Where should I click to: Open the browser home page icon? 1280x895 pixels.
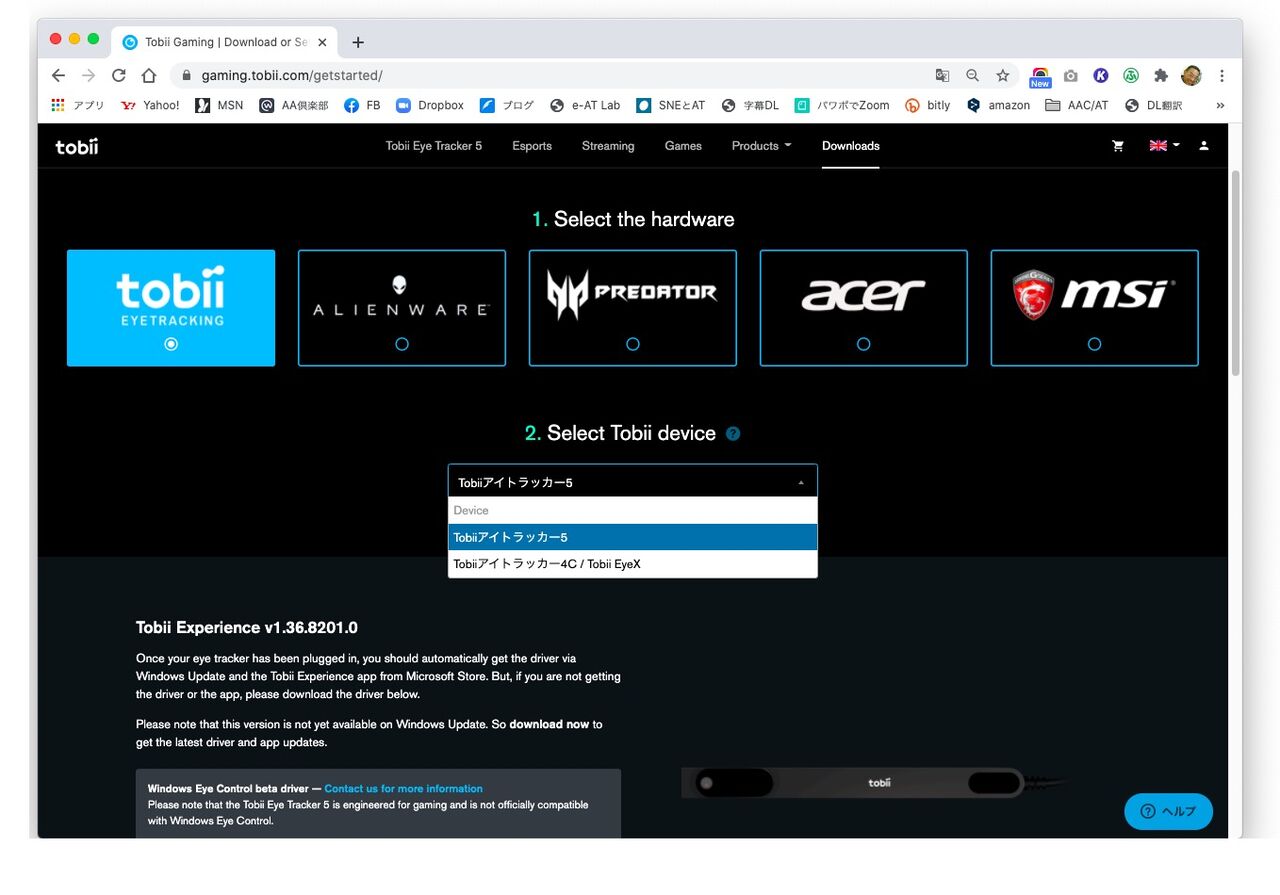coord(148,75)
